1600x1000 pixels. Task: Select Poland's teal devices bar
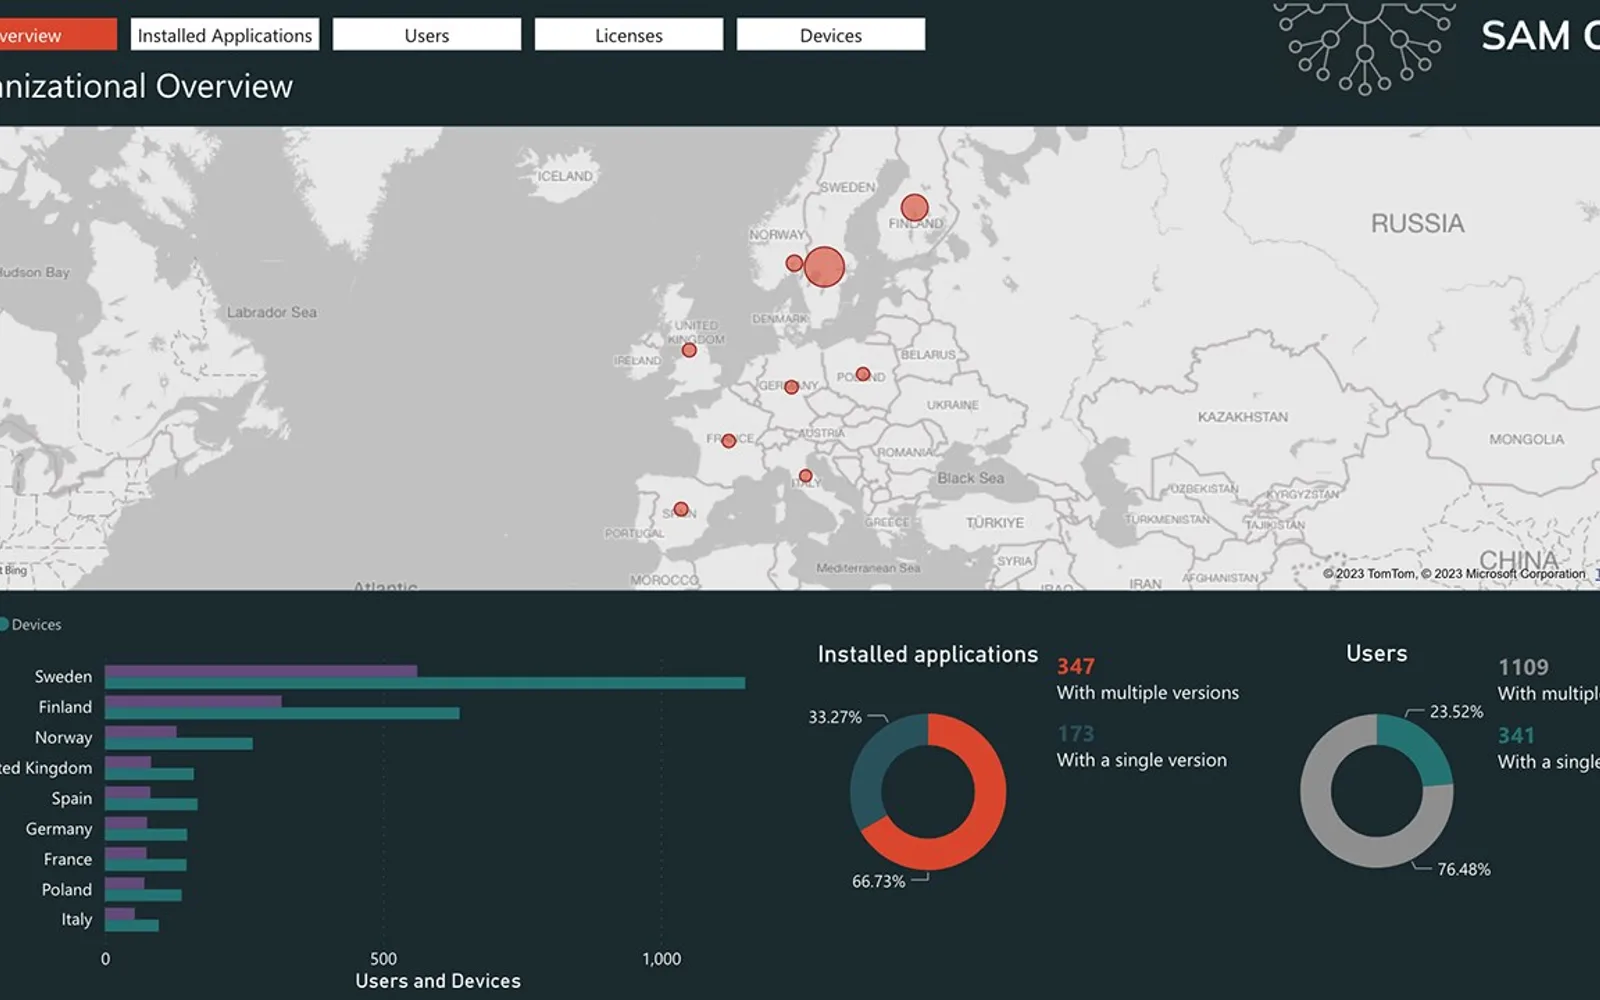(x=143, y=895)
